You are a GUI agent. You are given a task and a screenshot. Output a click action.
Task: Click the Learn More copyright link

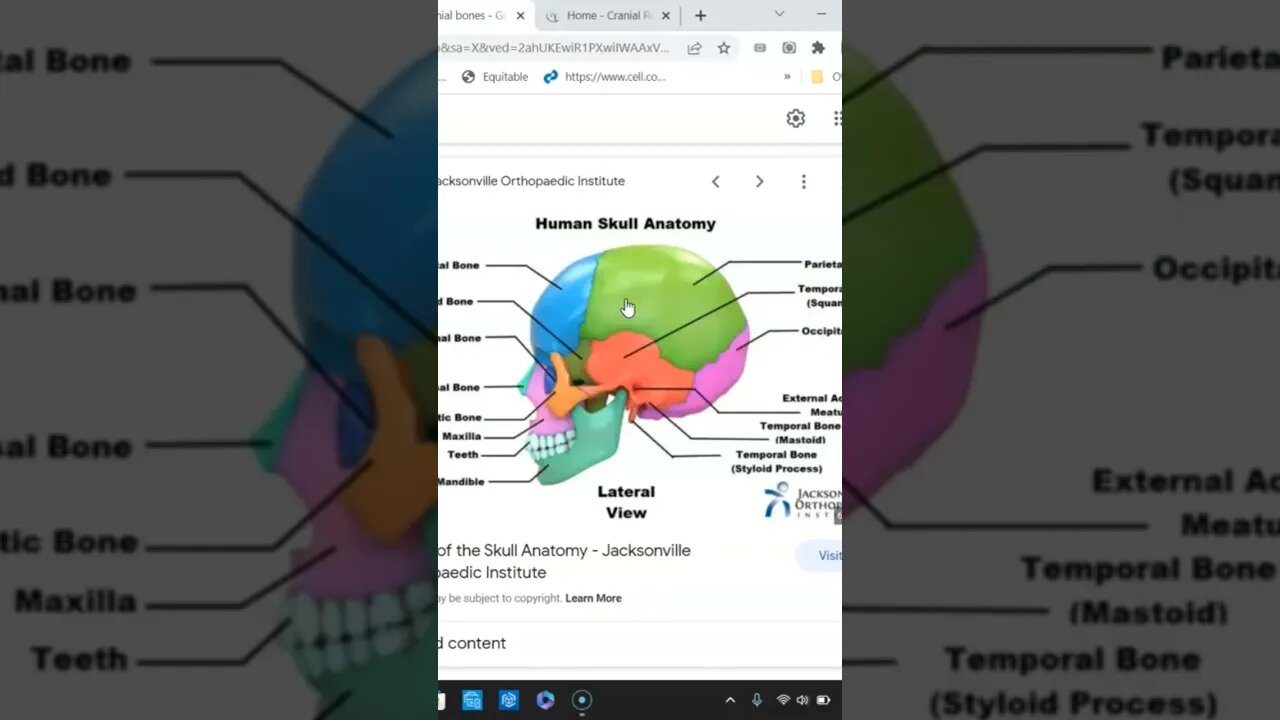(x=593, y=598)
